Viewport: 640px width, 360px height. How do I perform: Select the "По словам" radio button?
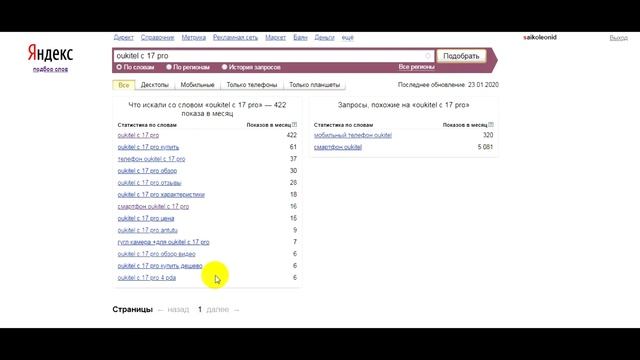[119, 67]
